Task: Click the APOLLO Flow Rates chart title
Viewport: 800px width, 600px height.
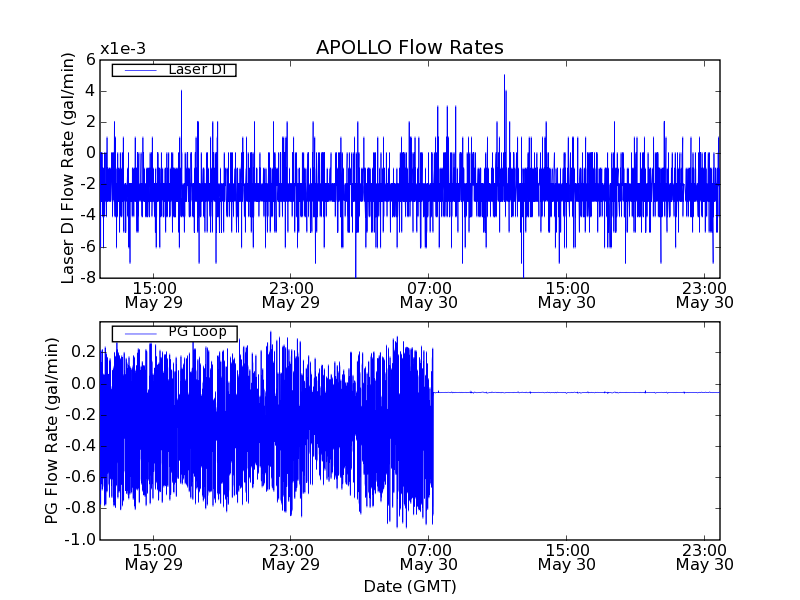Action: pos(409,48)
